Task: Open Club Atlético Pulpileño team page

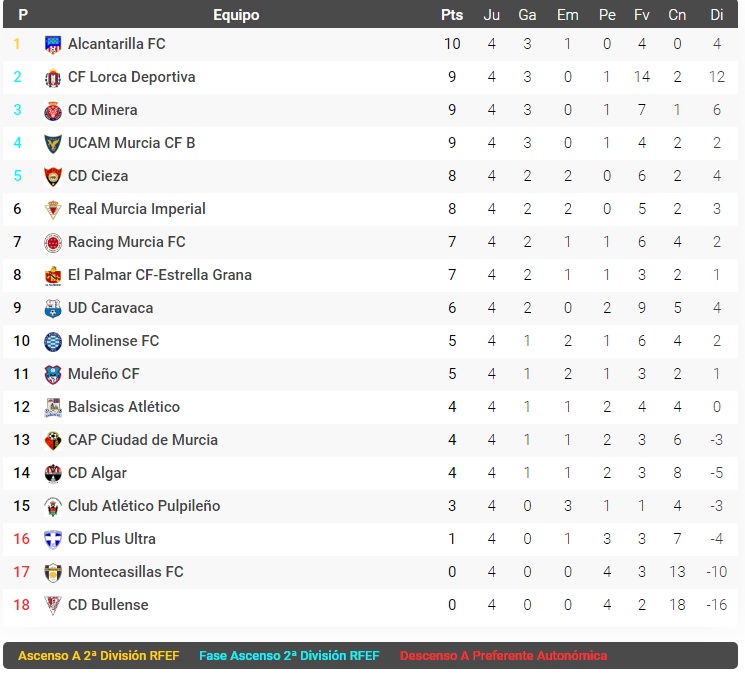Action: [144, 506]
